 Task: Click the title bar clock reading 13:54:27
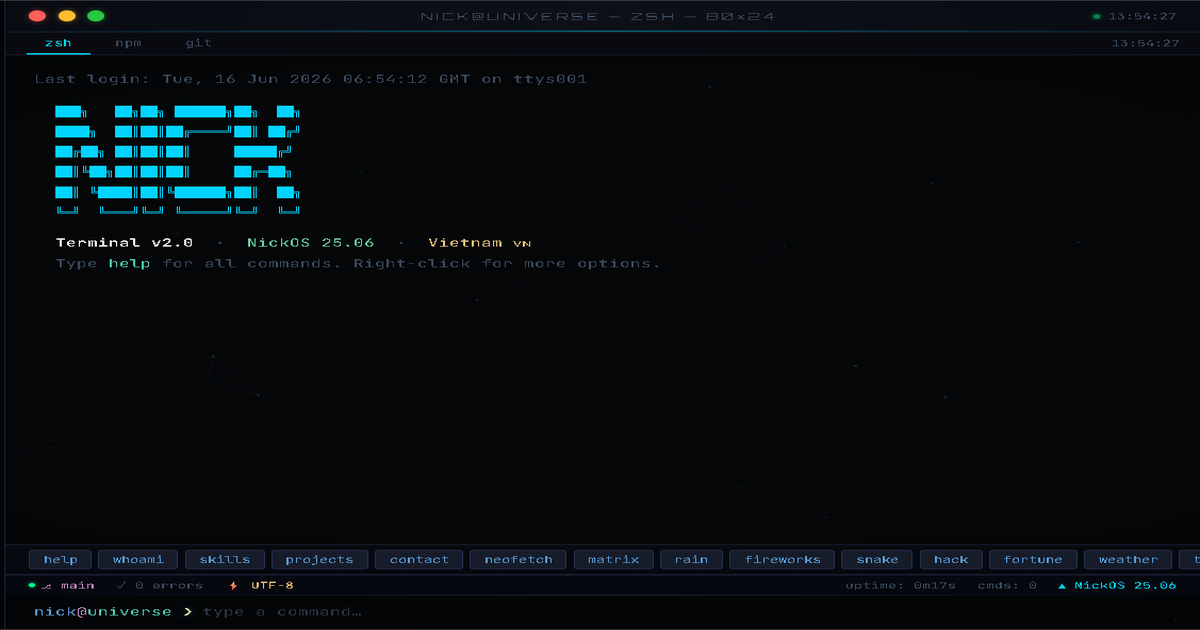[x=1144, y=16]
